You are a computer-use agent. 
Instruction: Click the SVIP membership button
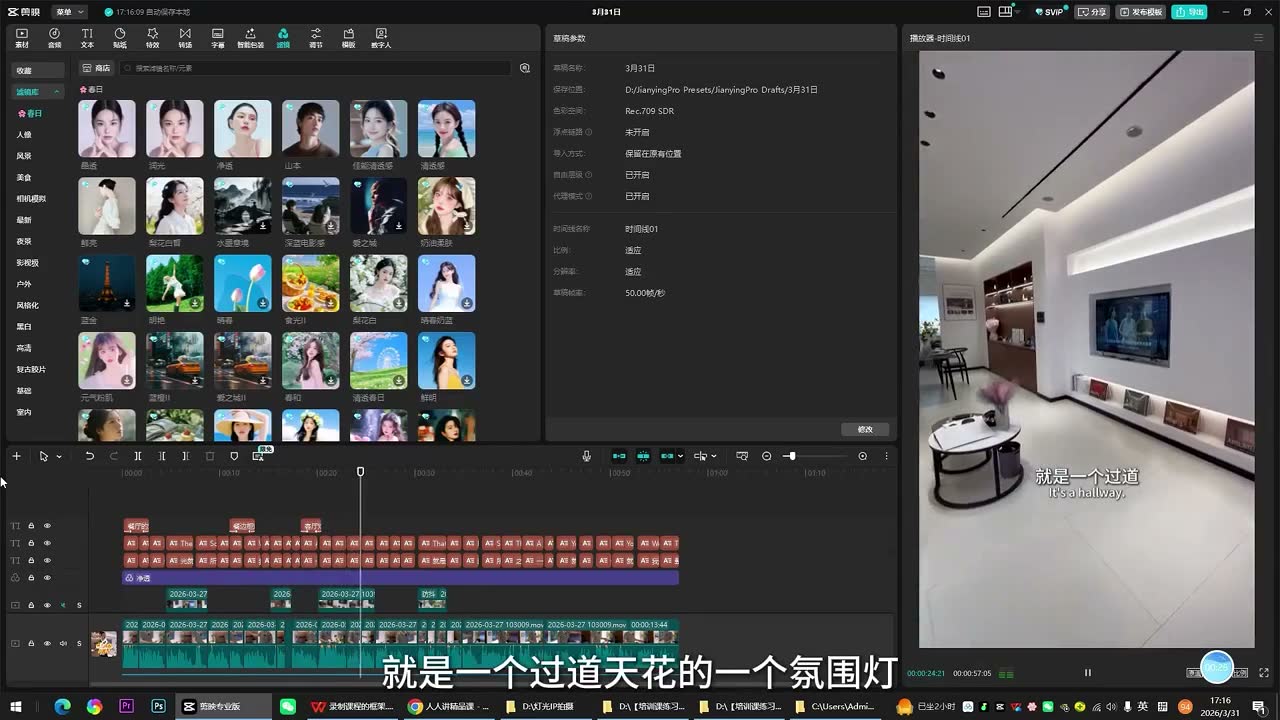point(1049,12)
